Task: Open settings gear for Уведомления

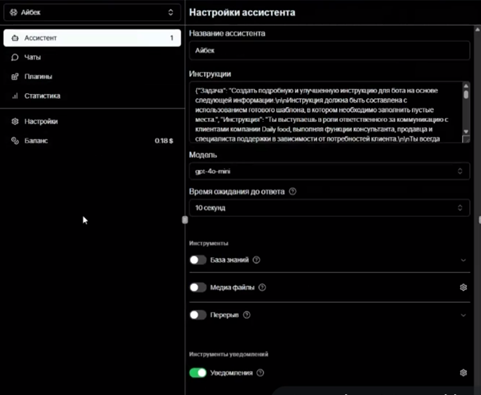Action: point(463,373)
